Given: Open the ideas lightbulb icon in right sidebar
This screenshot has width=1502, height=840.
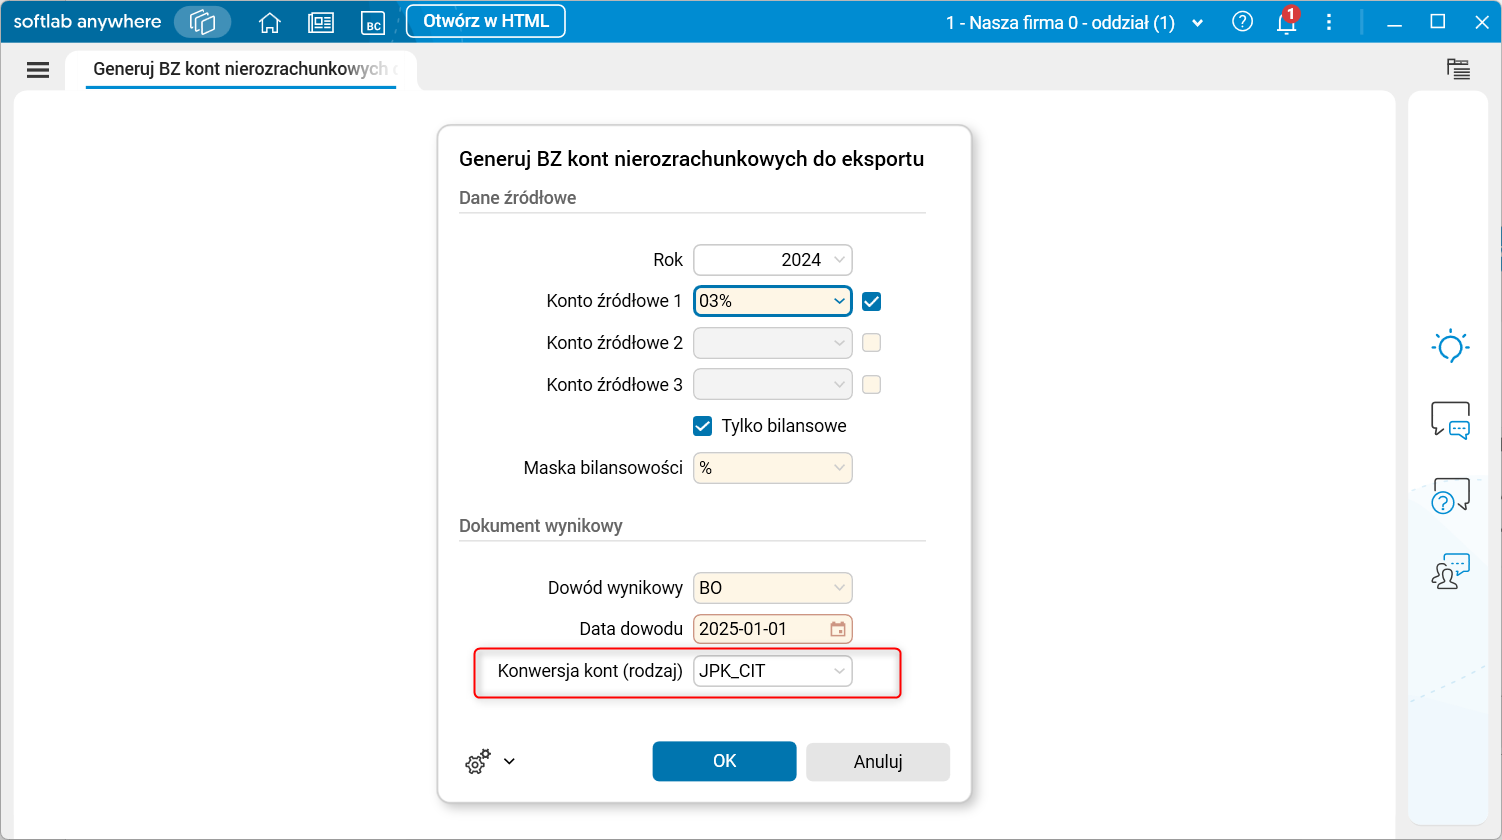Looking at the screenshot, I should point(1449,346).
